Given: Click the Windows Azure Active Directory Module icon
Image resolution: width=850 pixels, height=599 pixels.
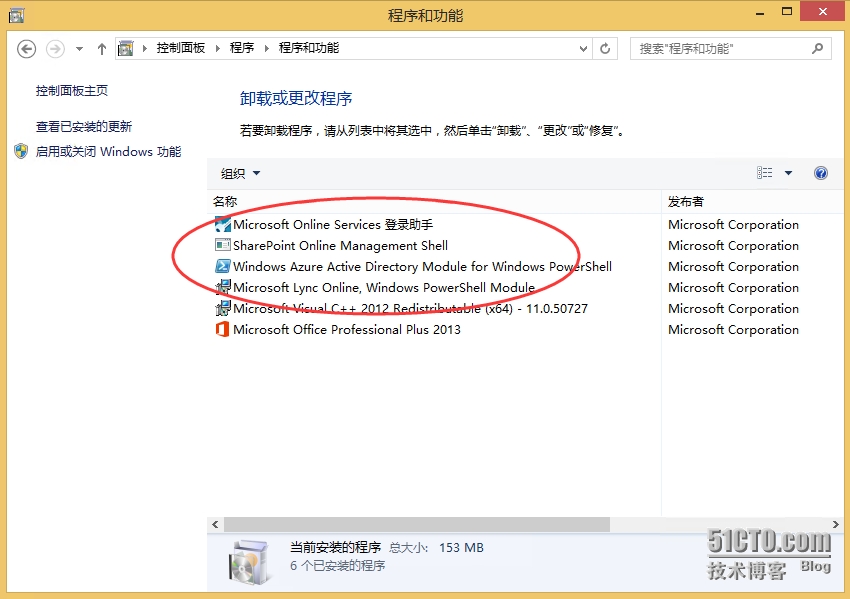Looking at the screenshot, I should pos(222,266).
